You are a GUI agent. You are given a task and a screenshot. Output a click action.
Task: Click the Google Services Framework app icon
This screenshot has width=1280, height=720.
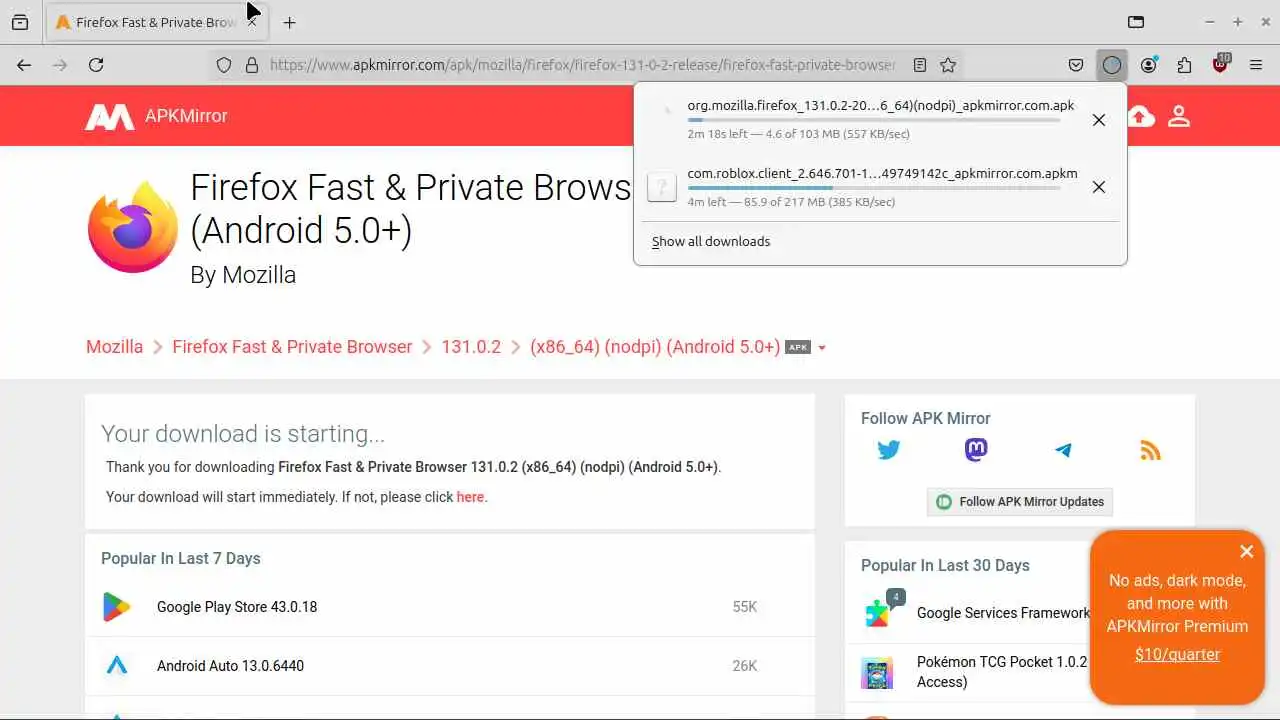click(x=877, y=613)
